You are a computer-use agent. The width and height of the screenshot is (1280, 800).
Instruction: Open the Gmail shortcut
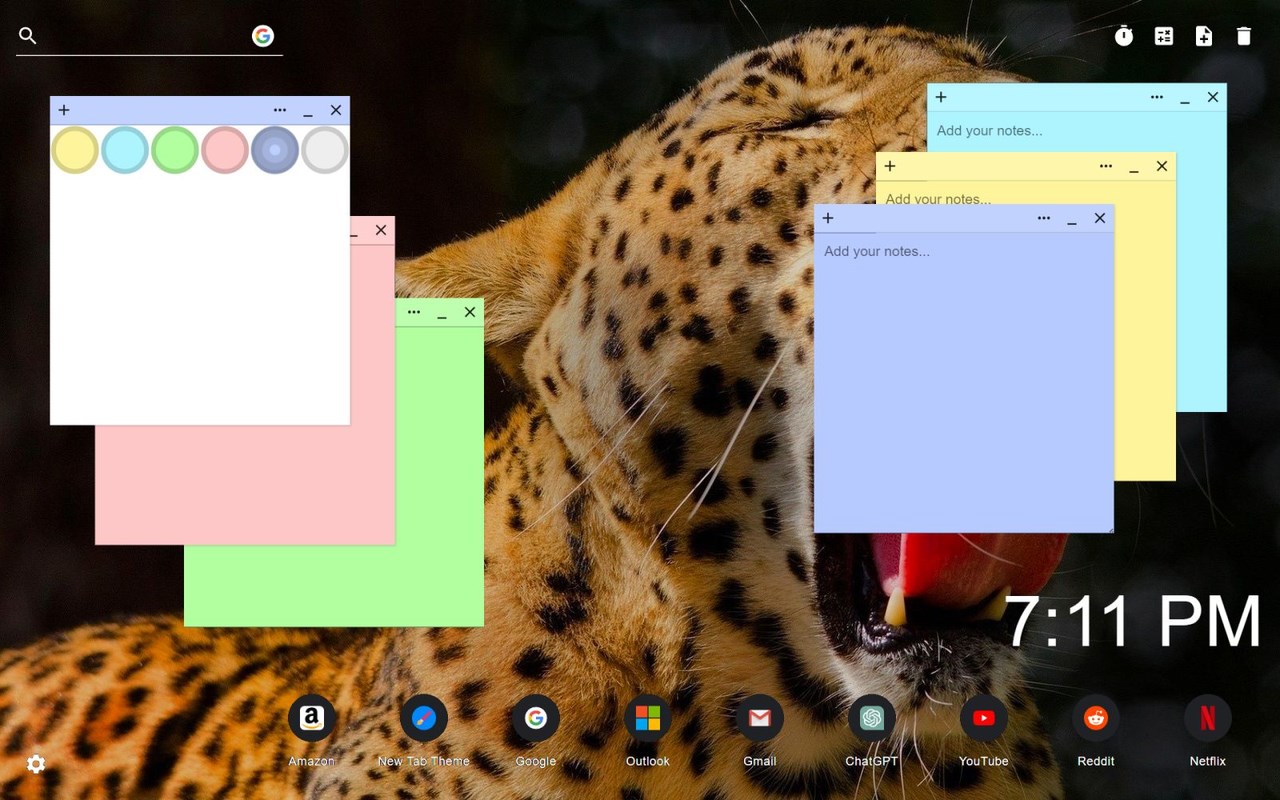(x=760, y=719)
